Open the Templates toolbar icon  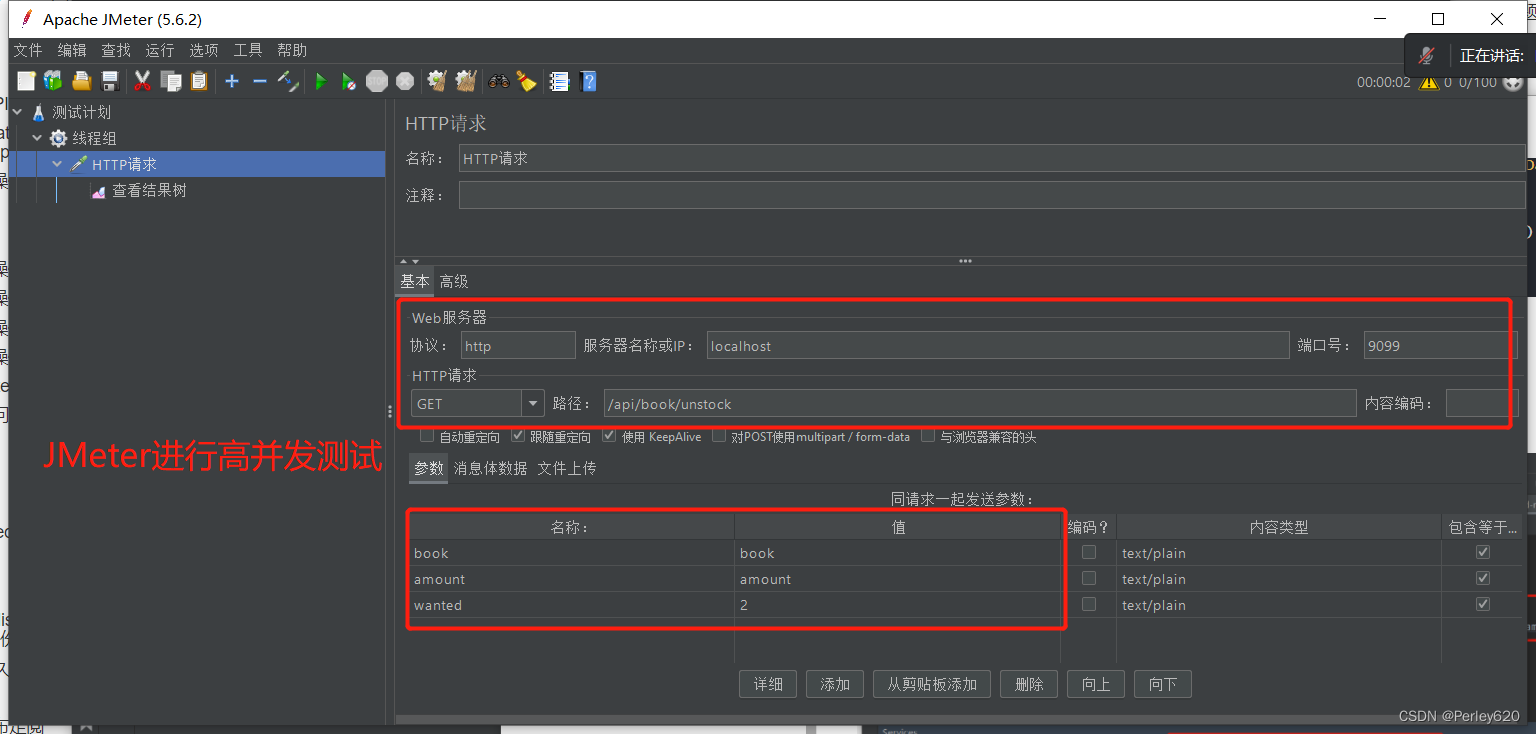53,81
